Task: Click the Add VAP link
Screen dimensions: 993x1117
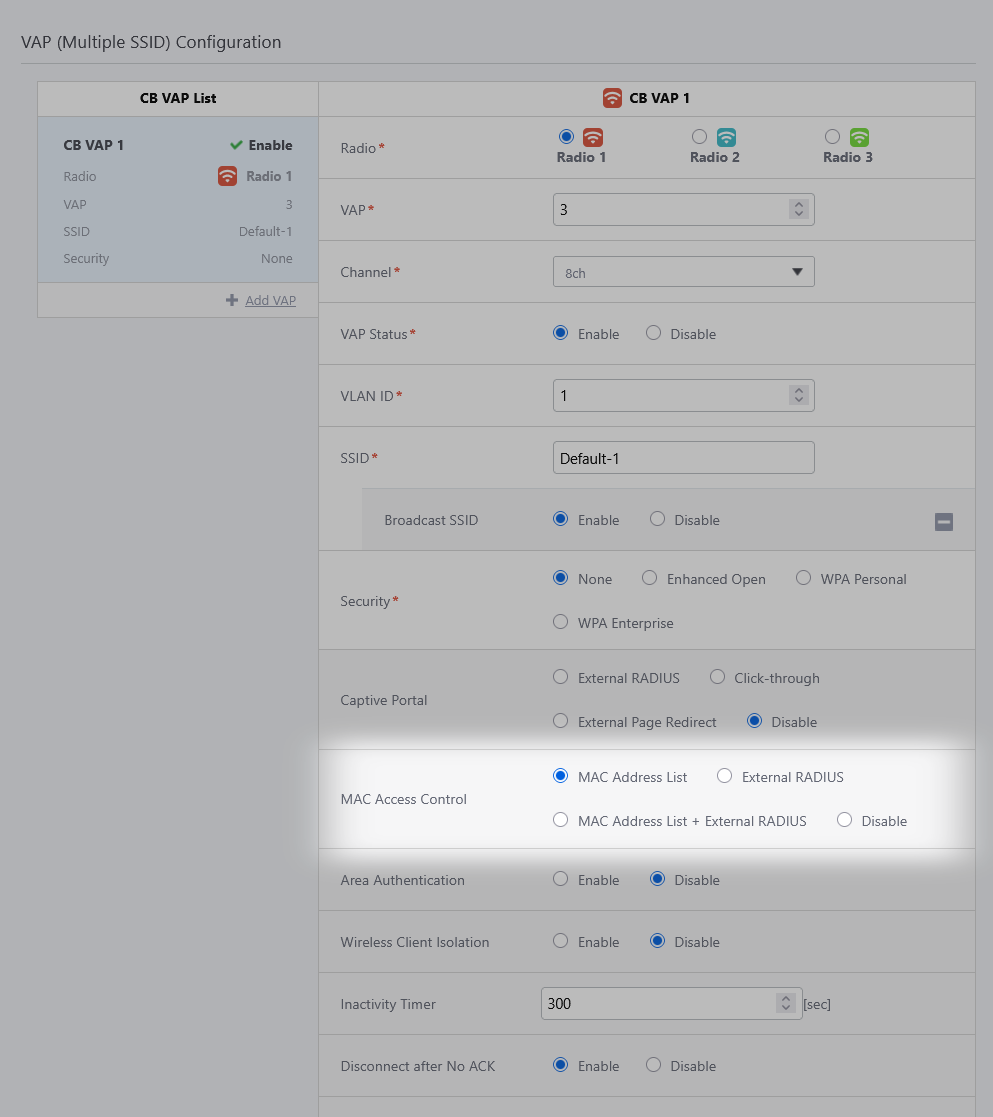Action: coord(271,301)
